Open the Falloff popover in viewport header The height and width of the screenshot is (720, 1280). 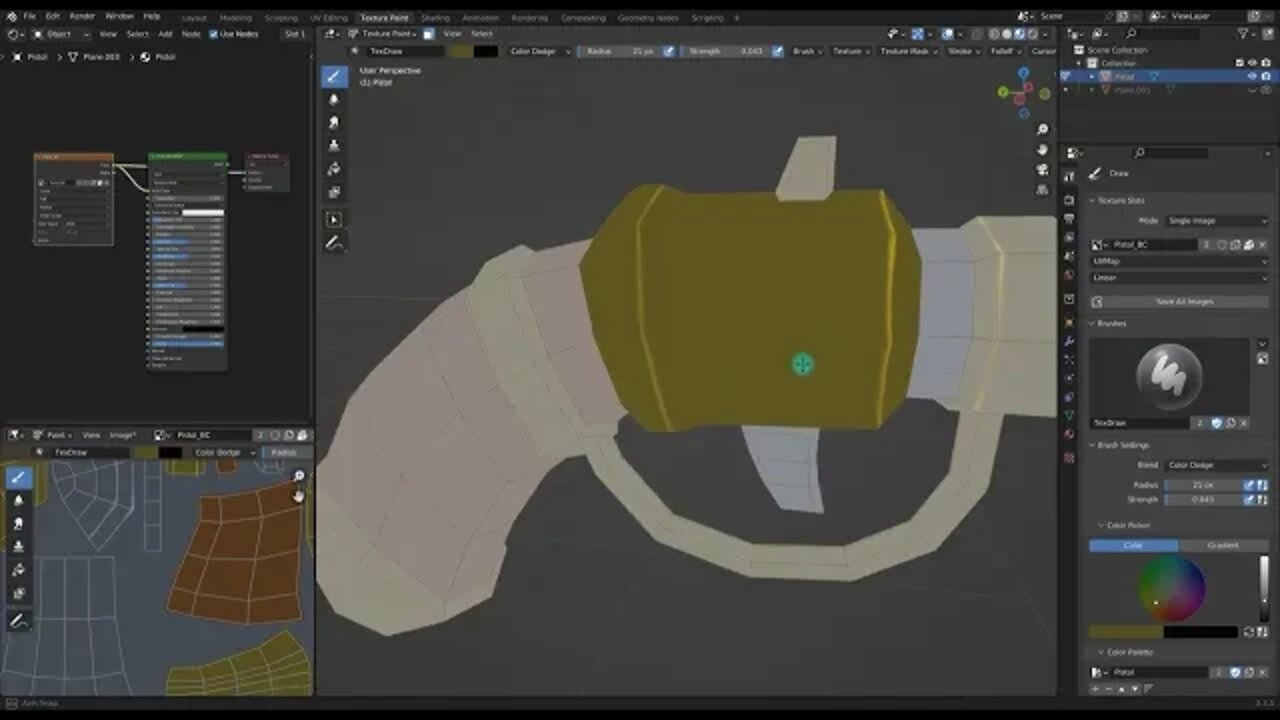point(1006,51)
